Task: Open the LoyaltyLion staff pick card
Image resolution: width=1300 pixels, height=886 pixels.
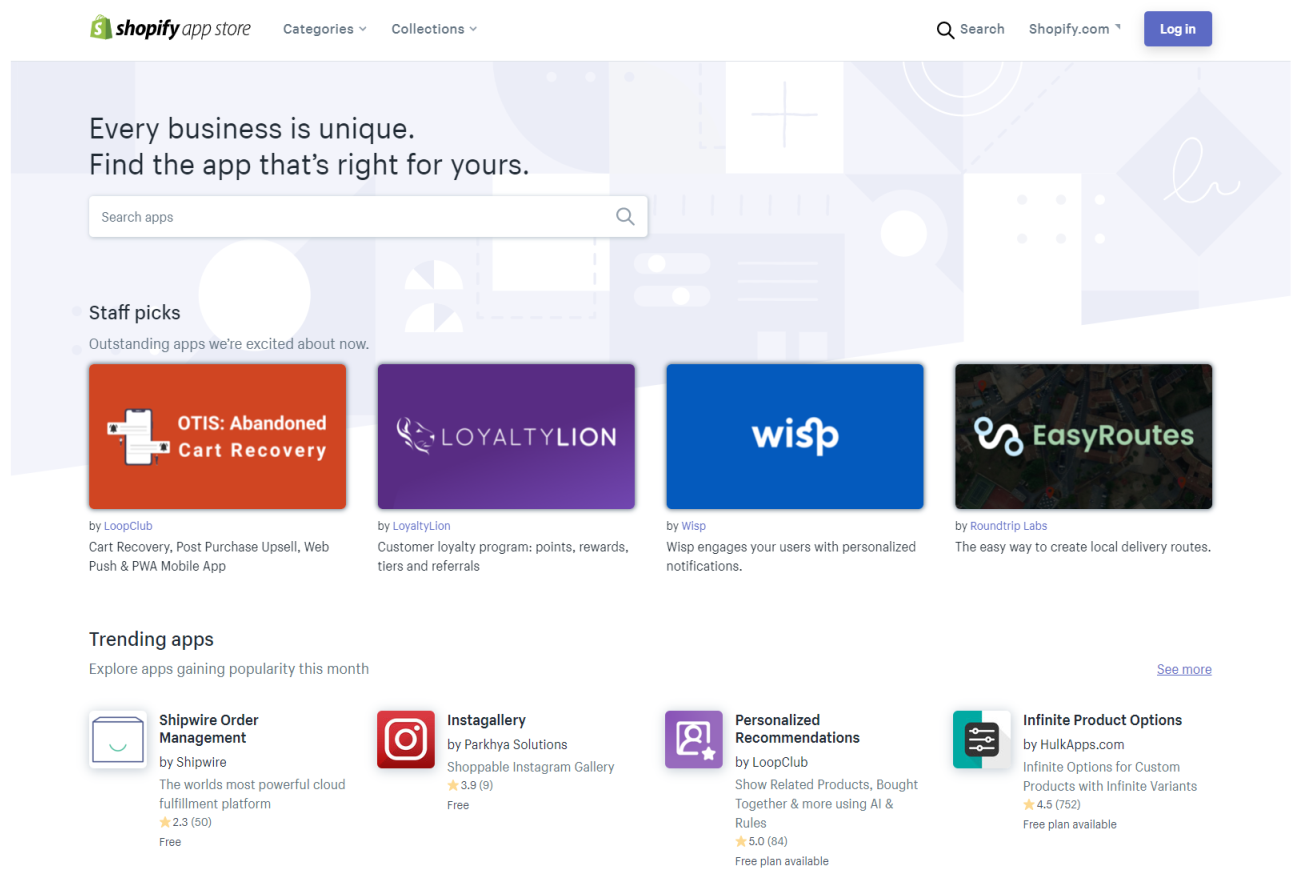Action: (506, 436)
